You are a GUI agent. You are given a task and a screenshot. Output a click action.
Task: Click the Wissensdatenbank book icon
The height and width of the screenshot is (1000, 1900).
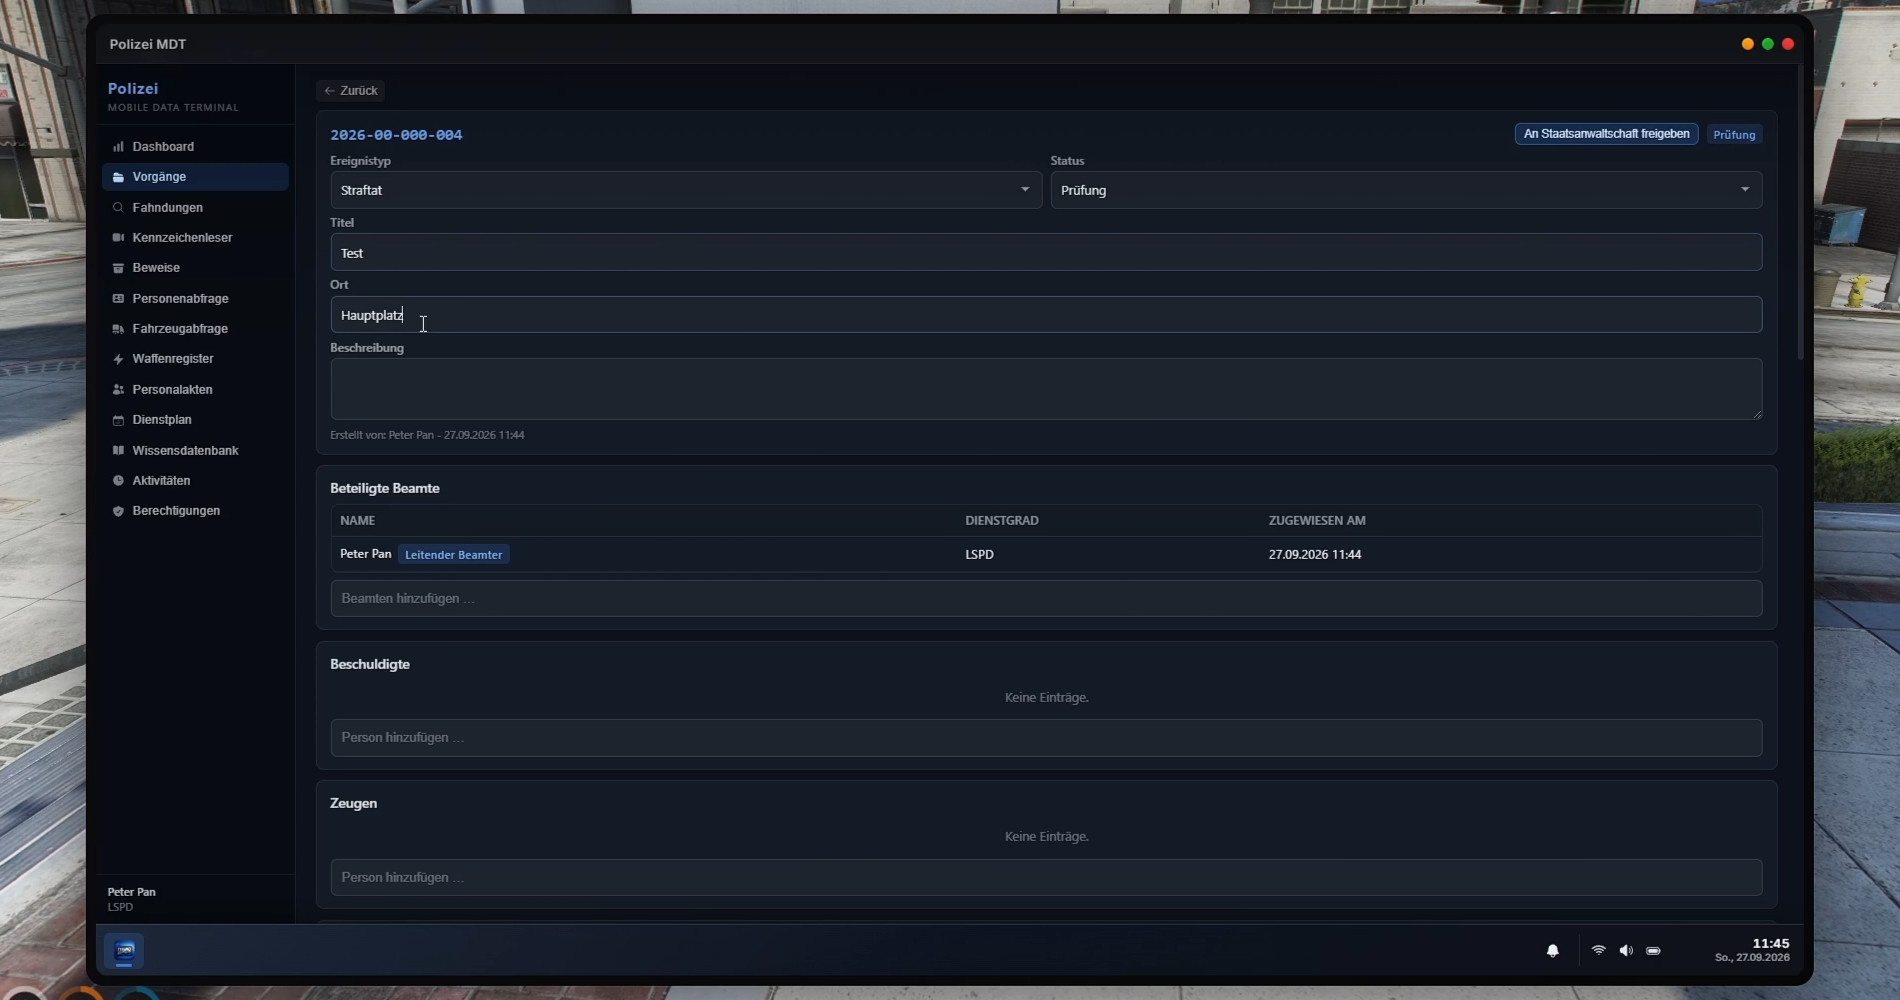pos(118,451)
